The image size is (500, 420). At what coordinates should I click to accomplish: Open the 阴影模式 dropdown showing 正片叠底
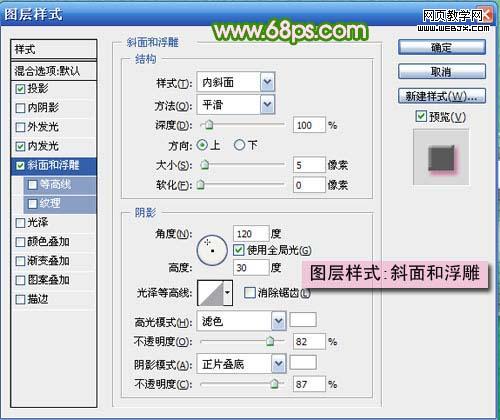point(241,364)
